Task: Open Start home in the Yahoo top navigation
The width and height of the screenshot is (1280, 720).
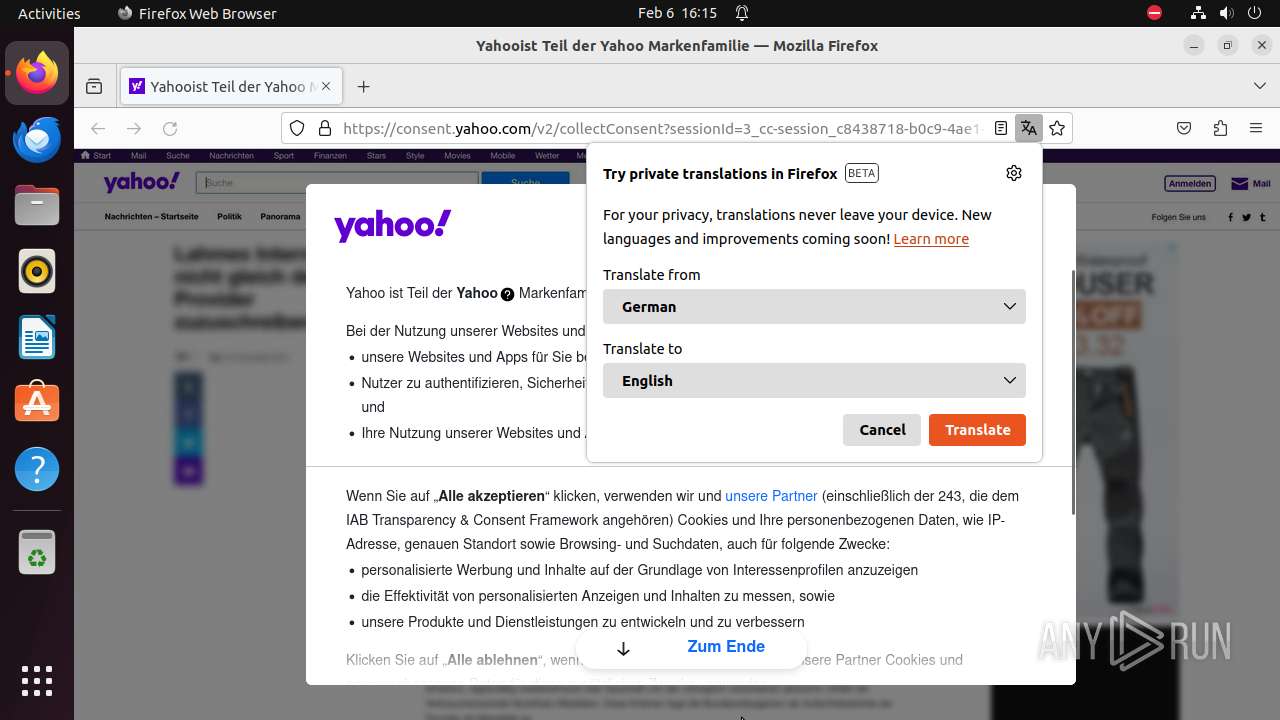Action: coord(97,156)
